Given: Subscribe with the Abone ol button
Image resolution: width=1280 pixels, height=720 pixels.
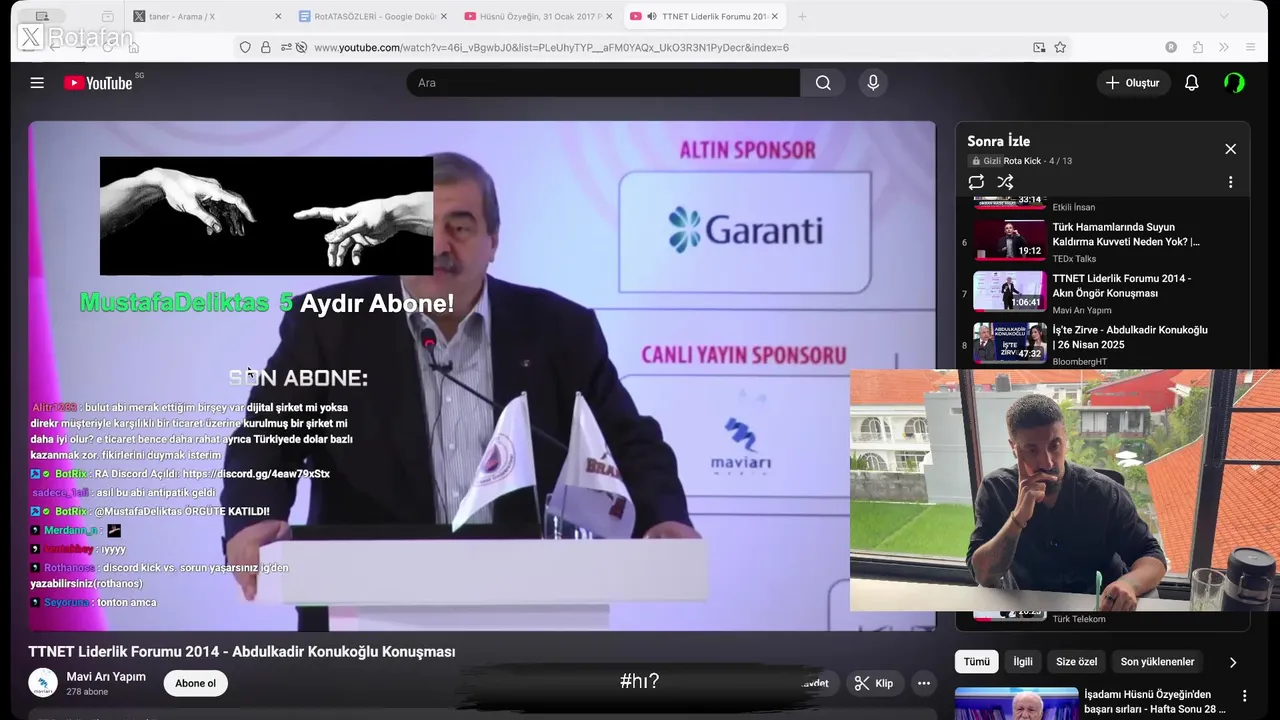Looking at the screenshot, I should pos(195,684).
